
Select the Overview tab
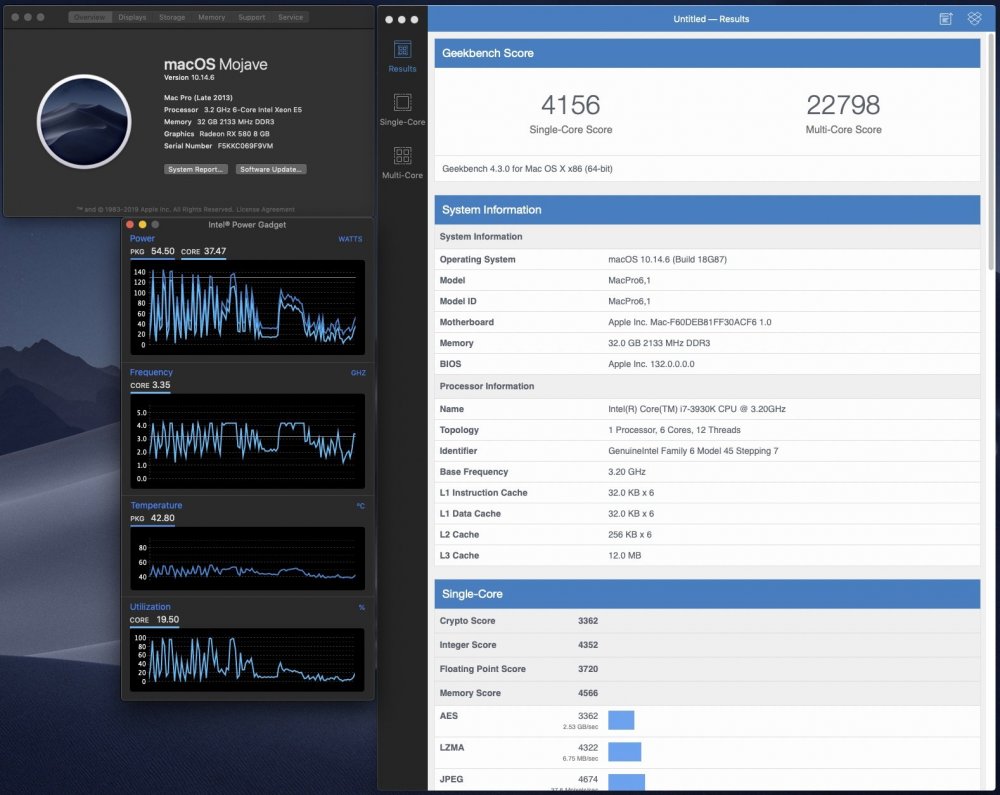pos(90,17)
